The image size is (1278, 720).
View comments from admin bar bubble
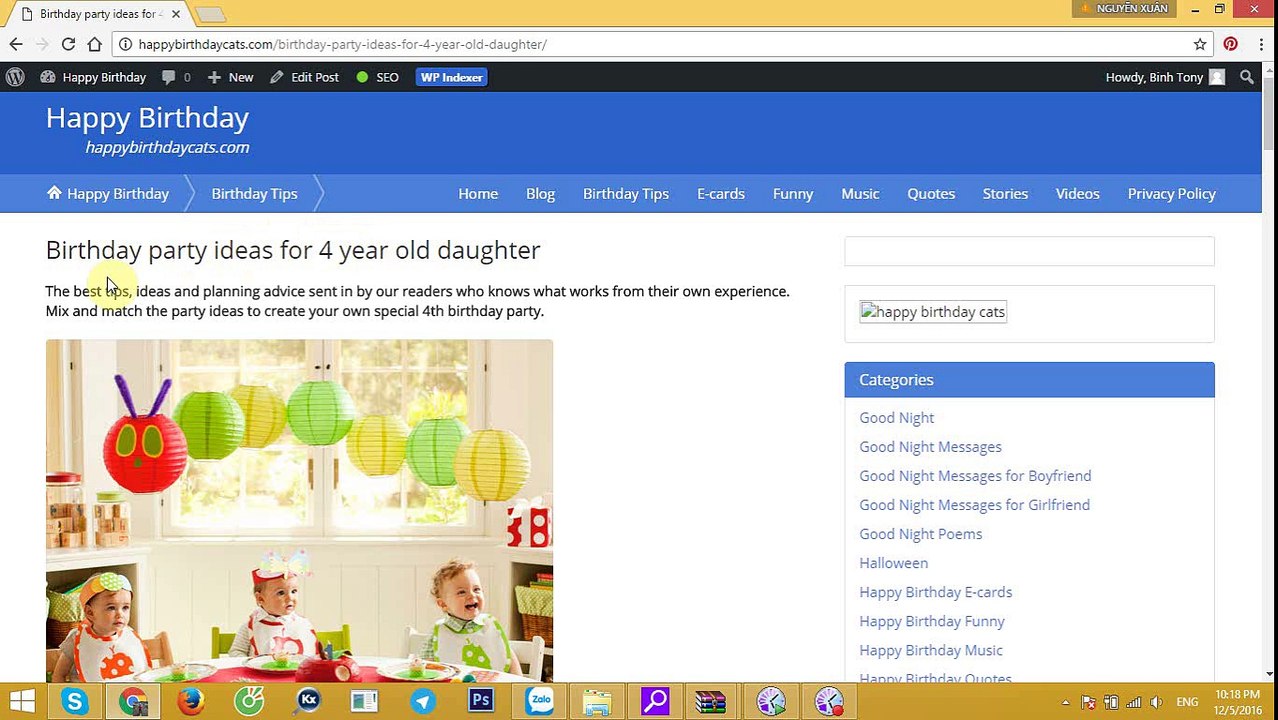click(x=176, y=77)
